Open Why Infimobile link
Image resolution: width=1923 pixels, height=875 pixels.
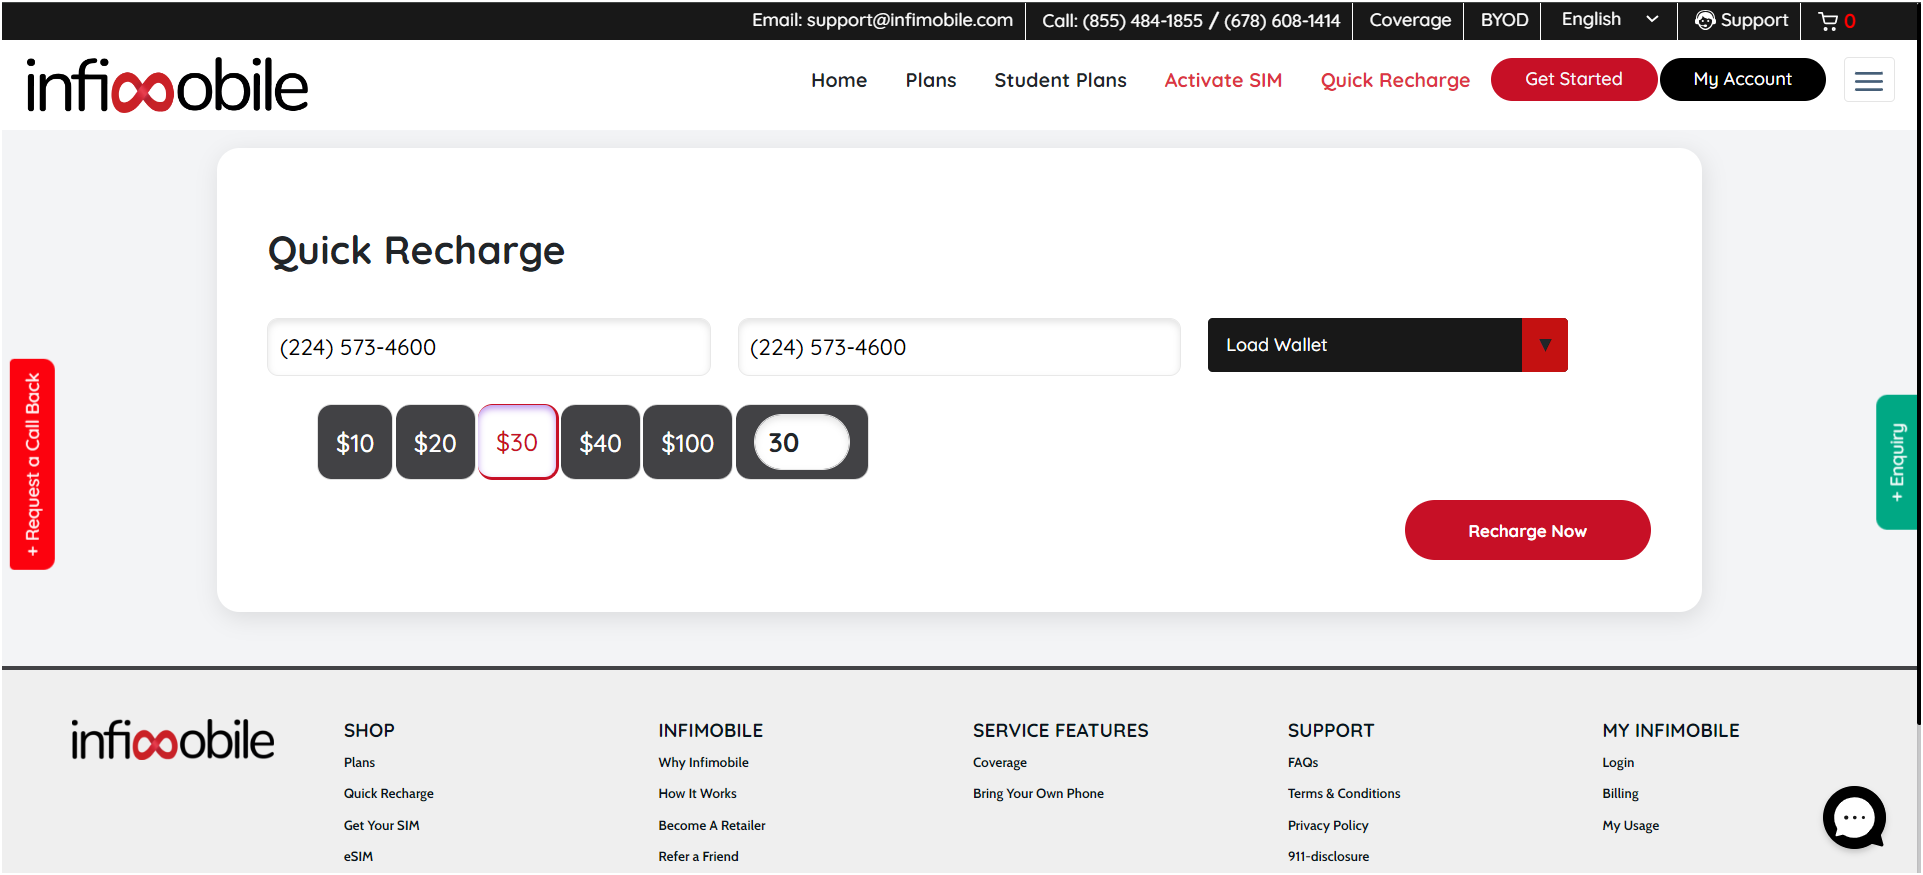tap(703, 762)
